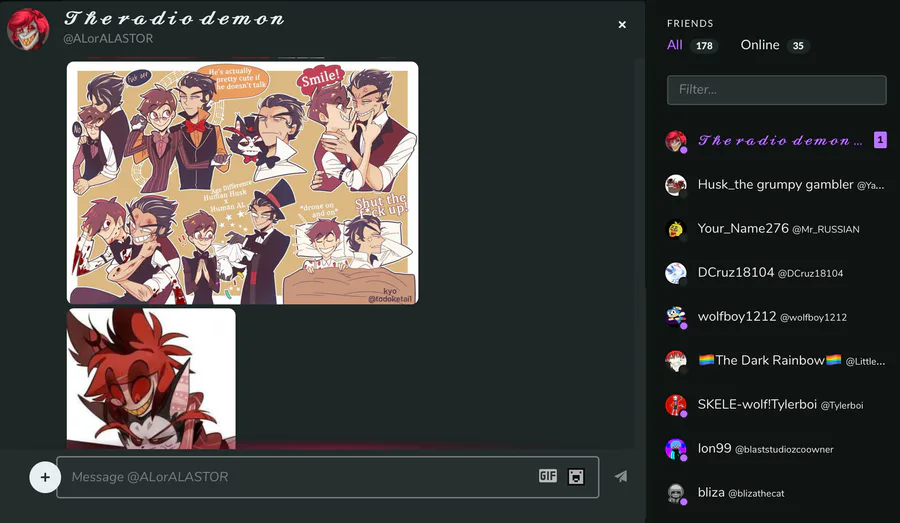Click @wolfboy1212 handle
Viewport: 900px width, 523px height.
(x=813, y=317)
